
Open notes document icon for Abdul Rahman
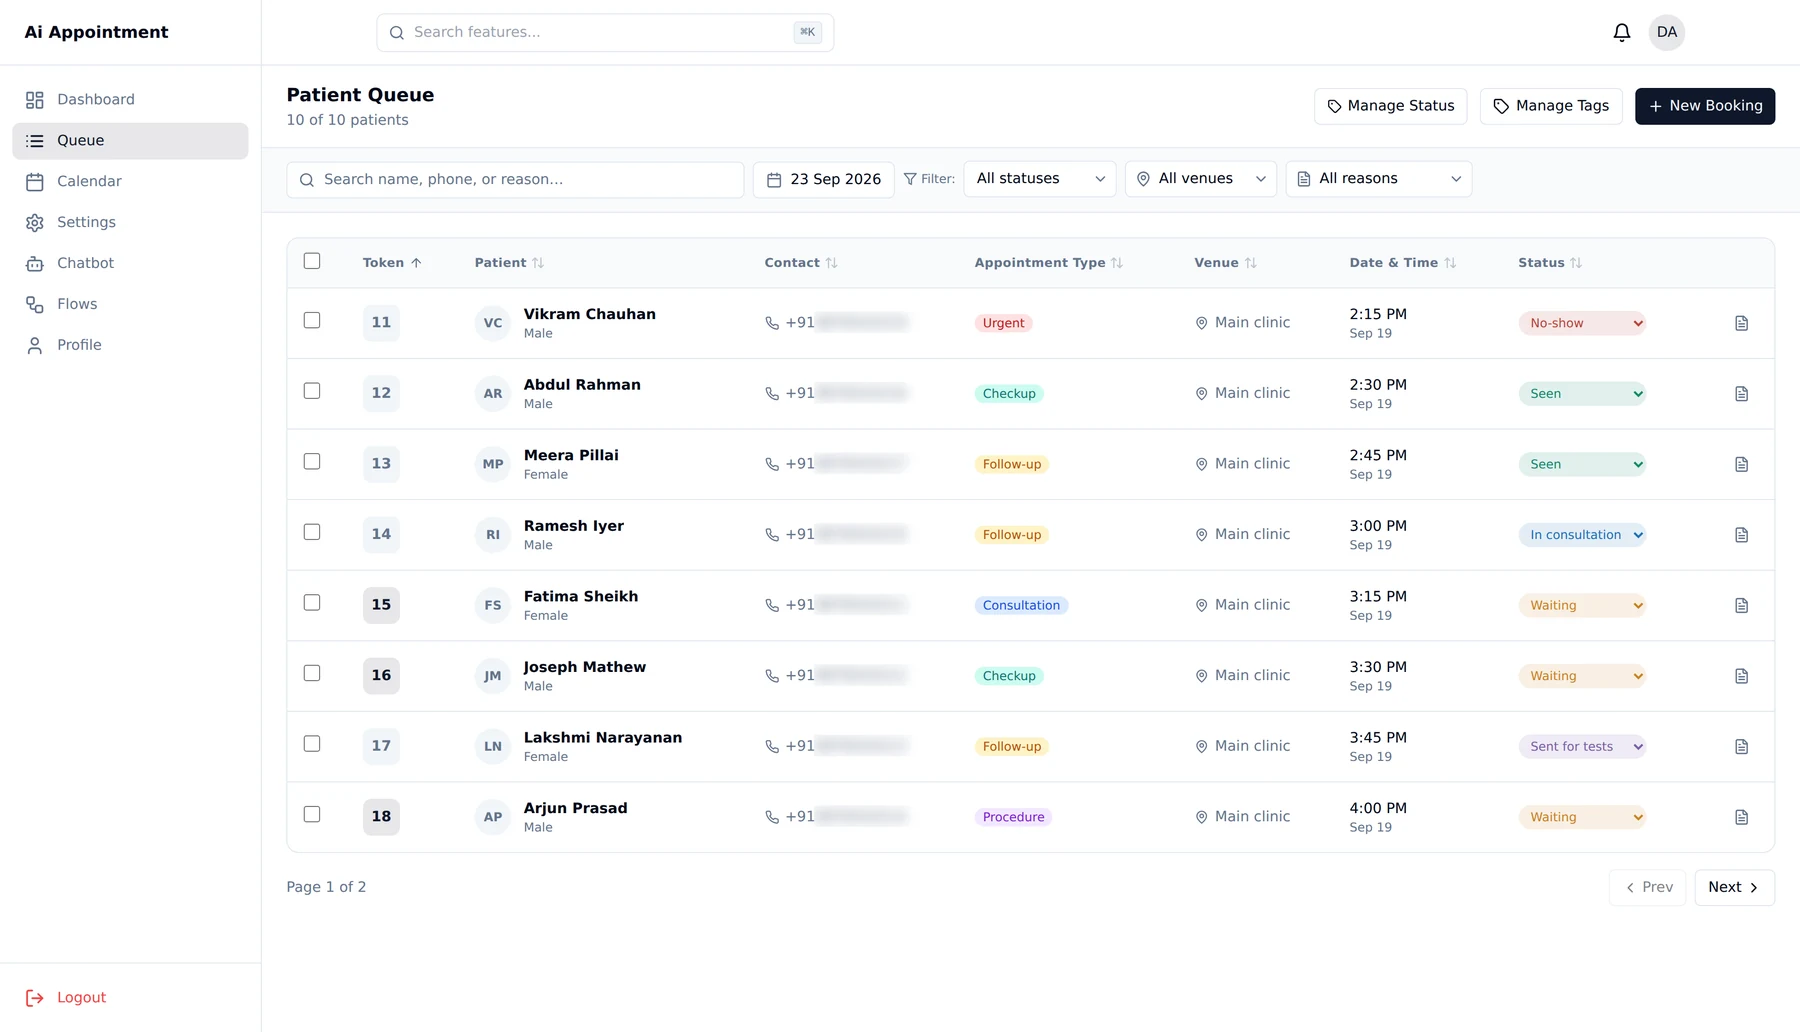(x=1741, y=394)
